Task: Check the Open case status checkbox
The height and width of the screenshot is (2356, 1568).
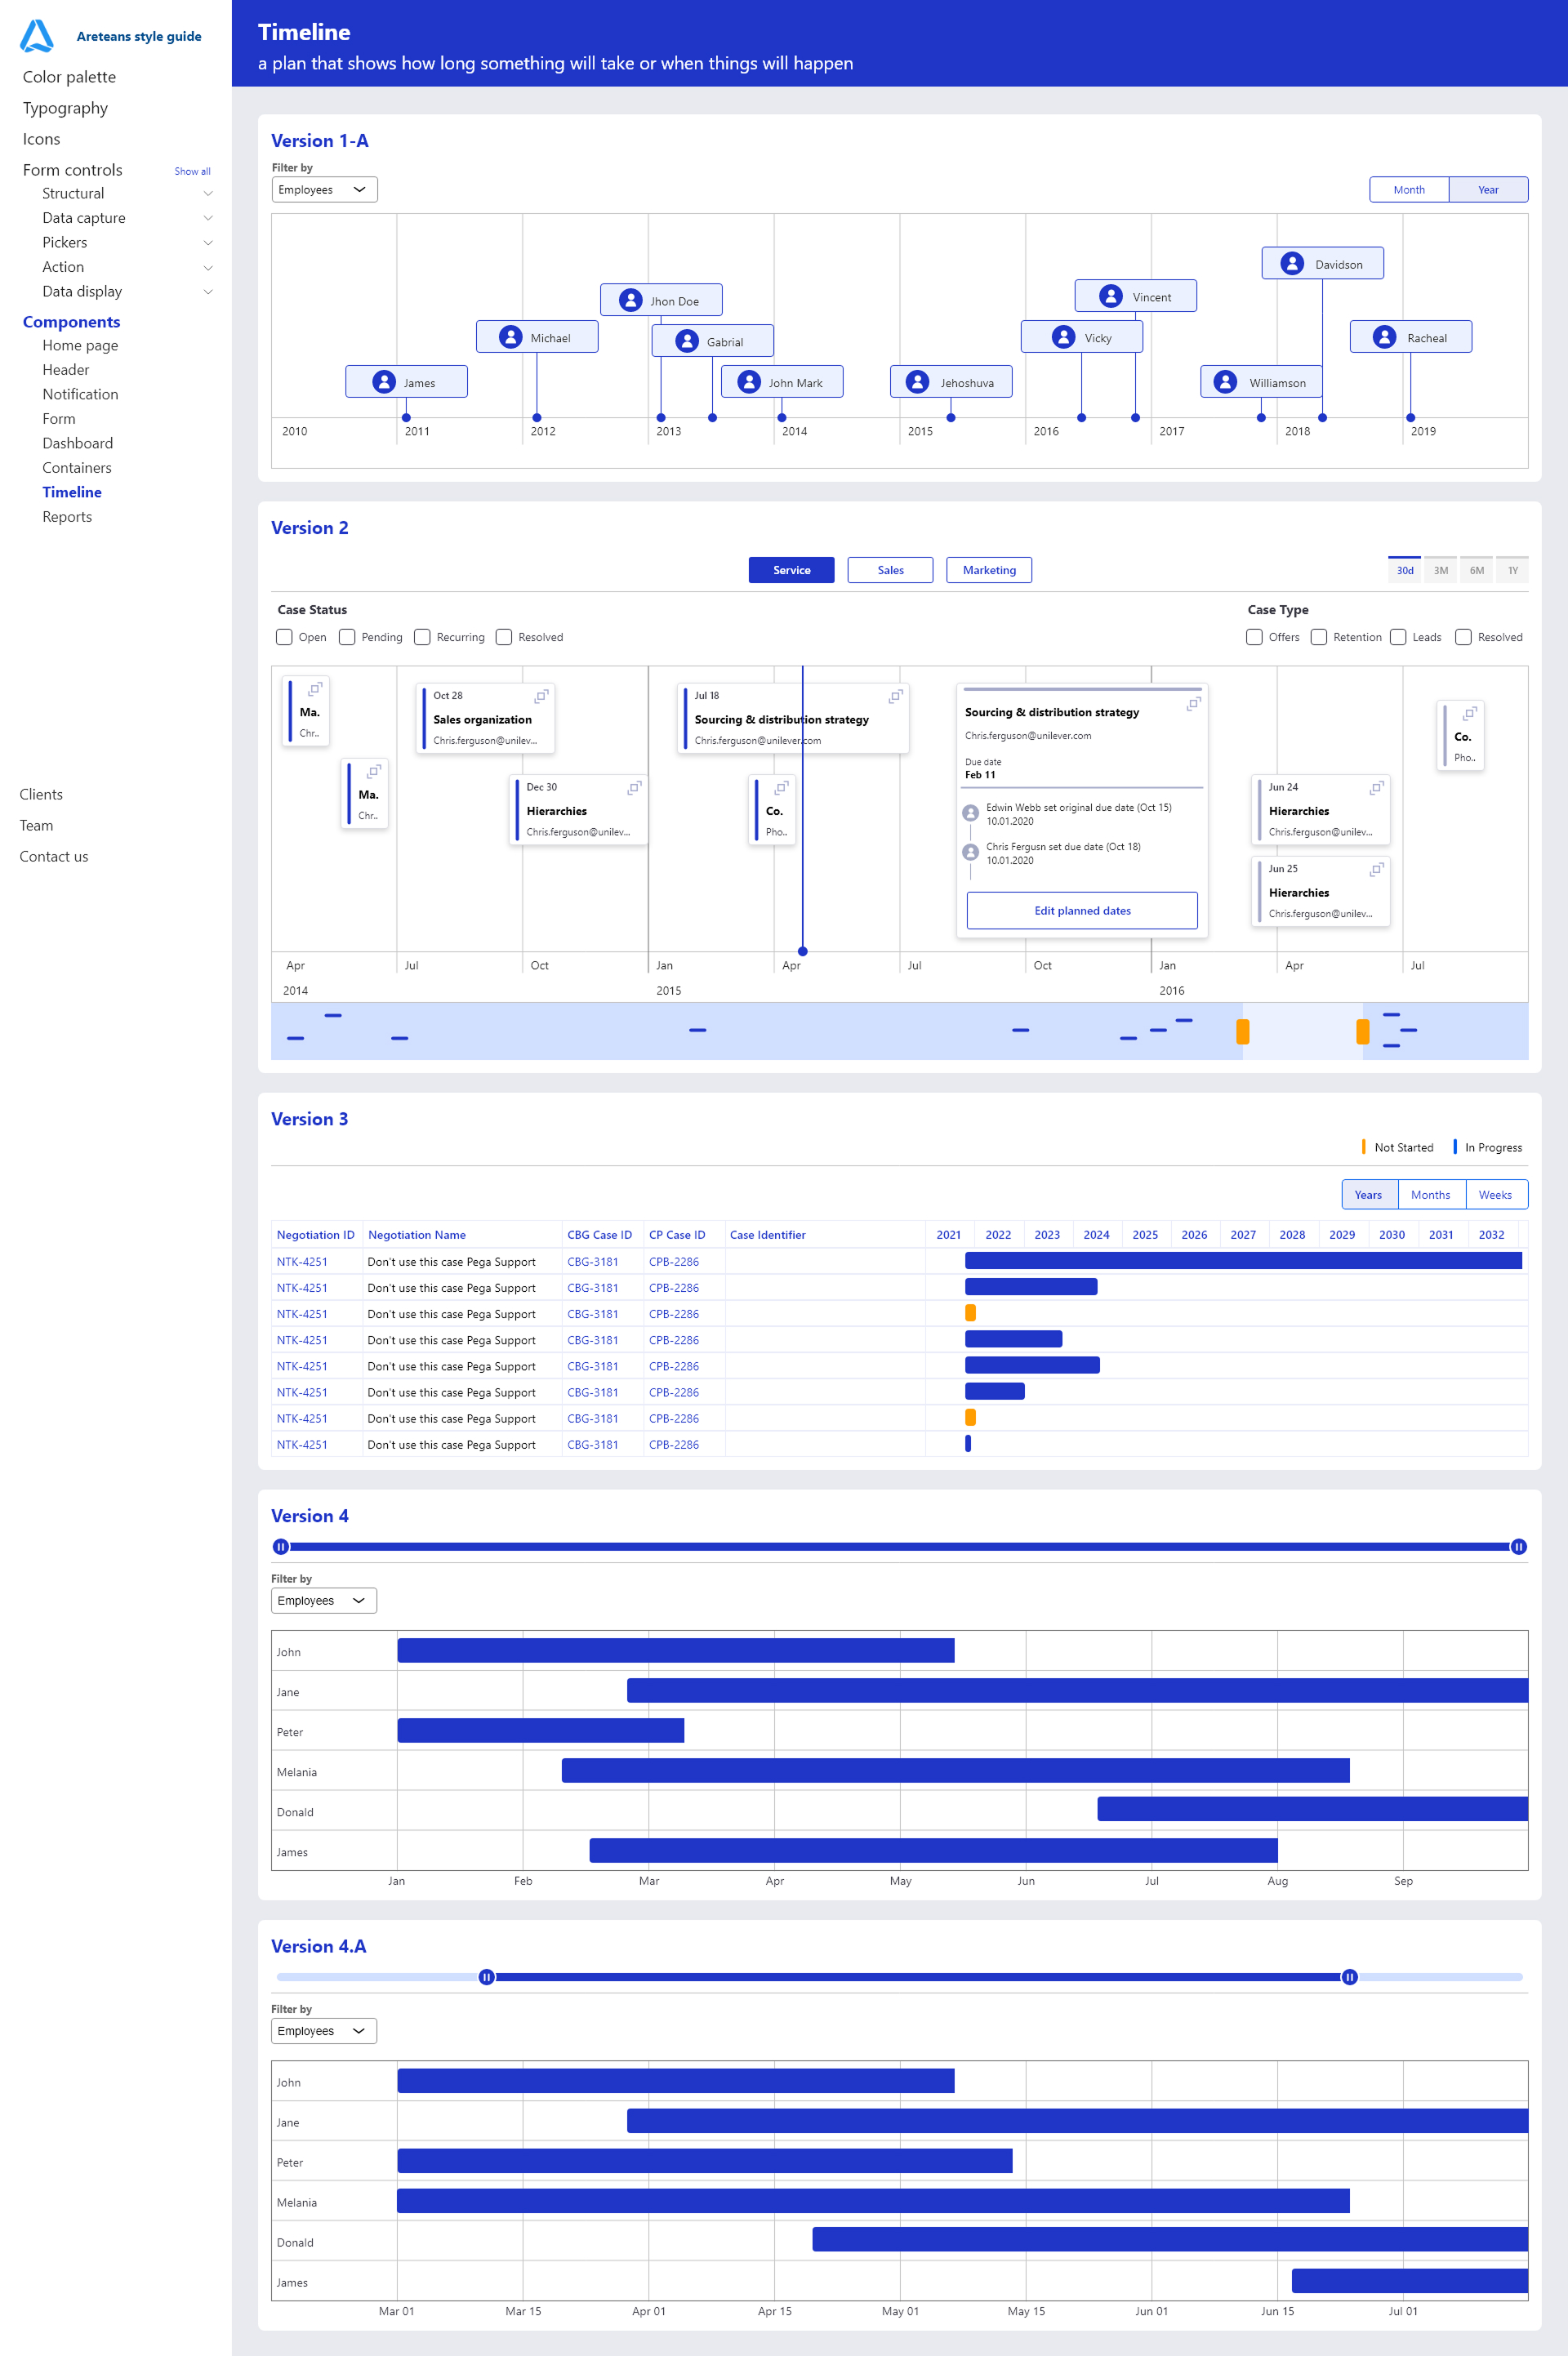Action: [285, 637]
